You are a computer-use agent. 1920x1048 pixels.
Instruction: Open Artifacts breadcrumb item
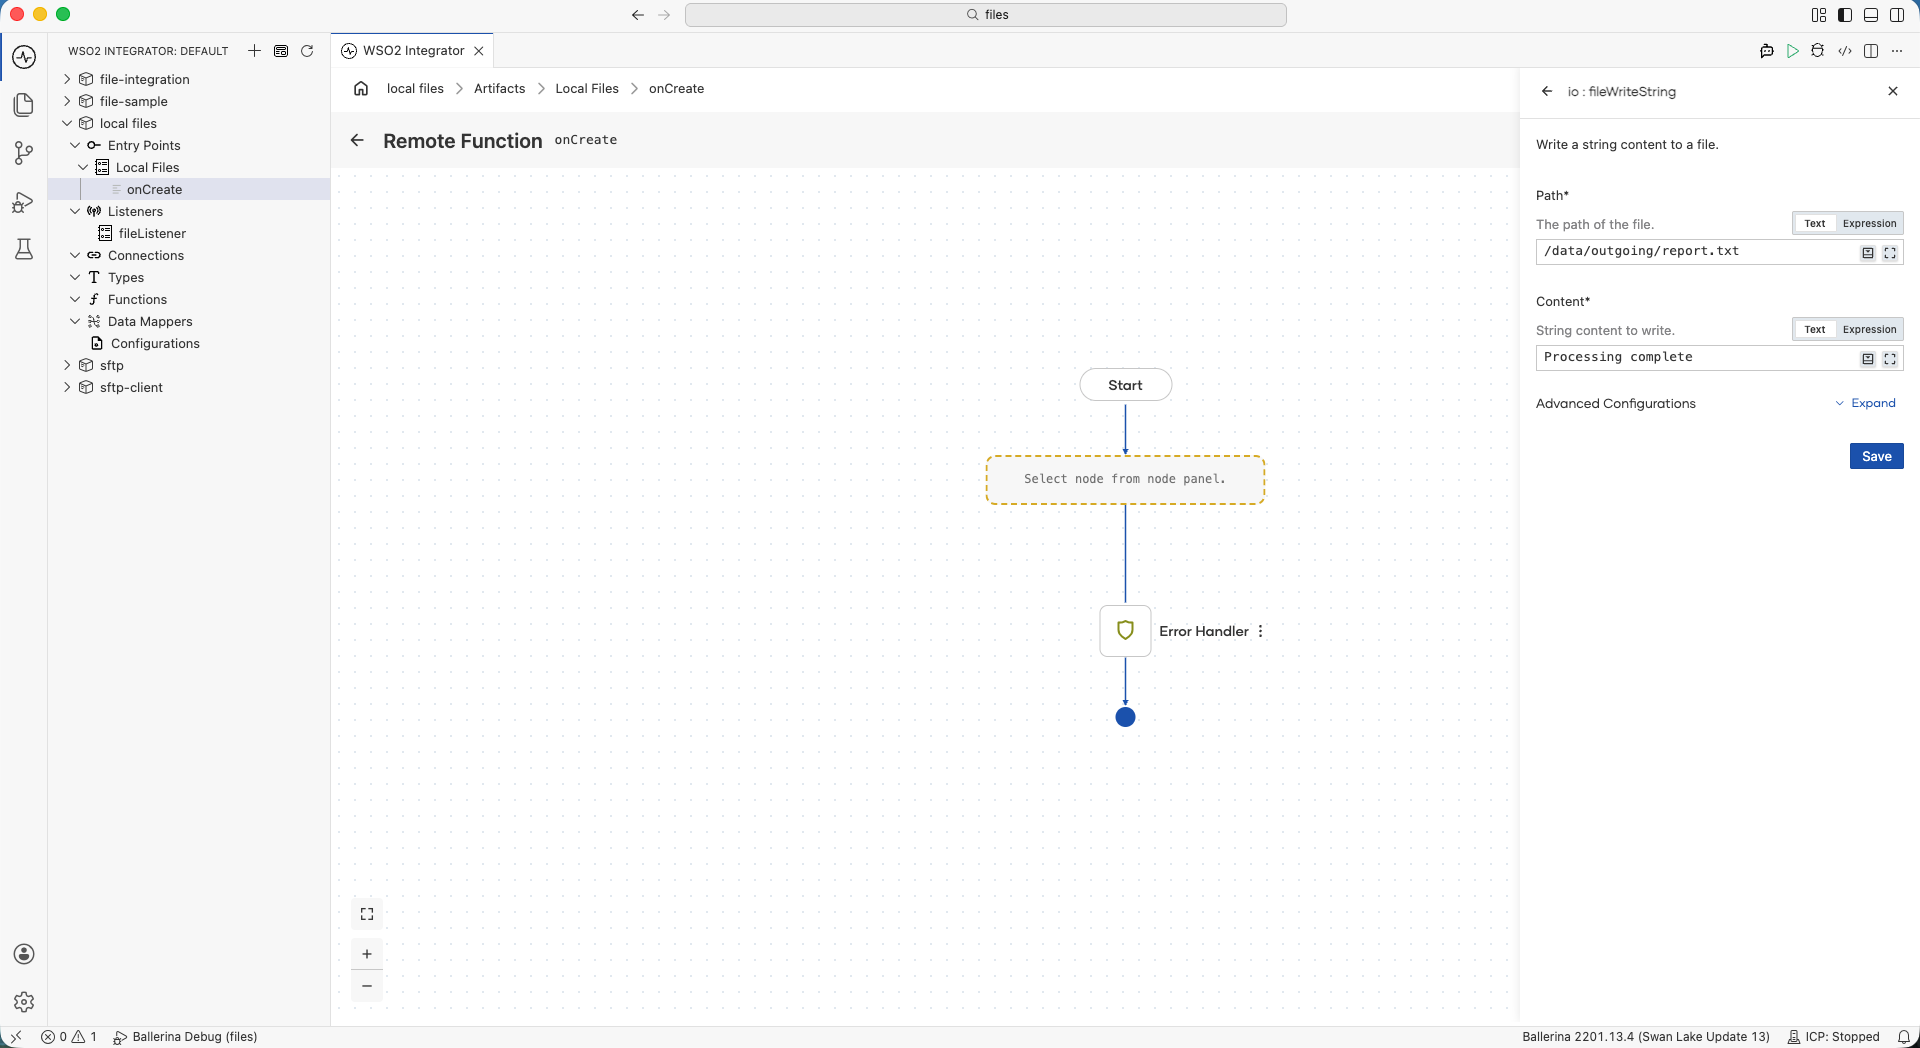[x=499, y=89]
